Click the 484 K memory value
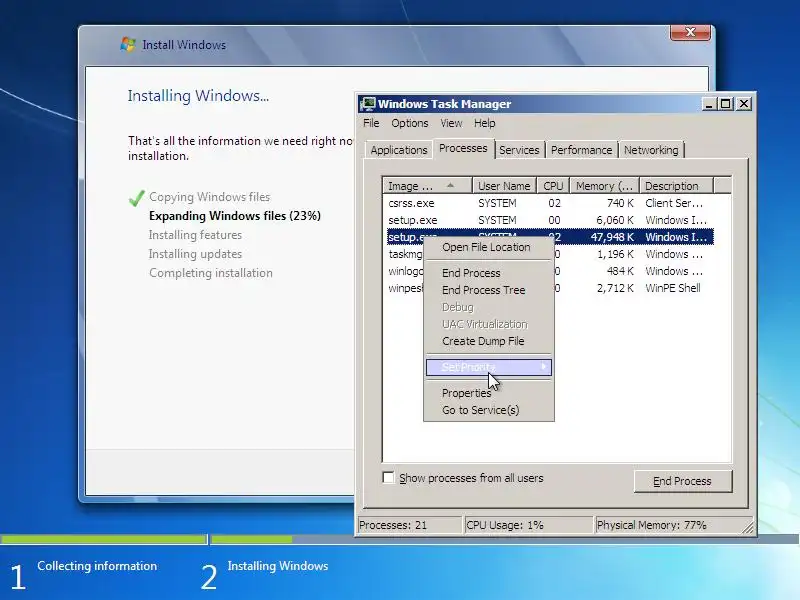Screen dimensions: 800x600 620,271
